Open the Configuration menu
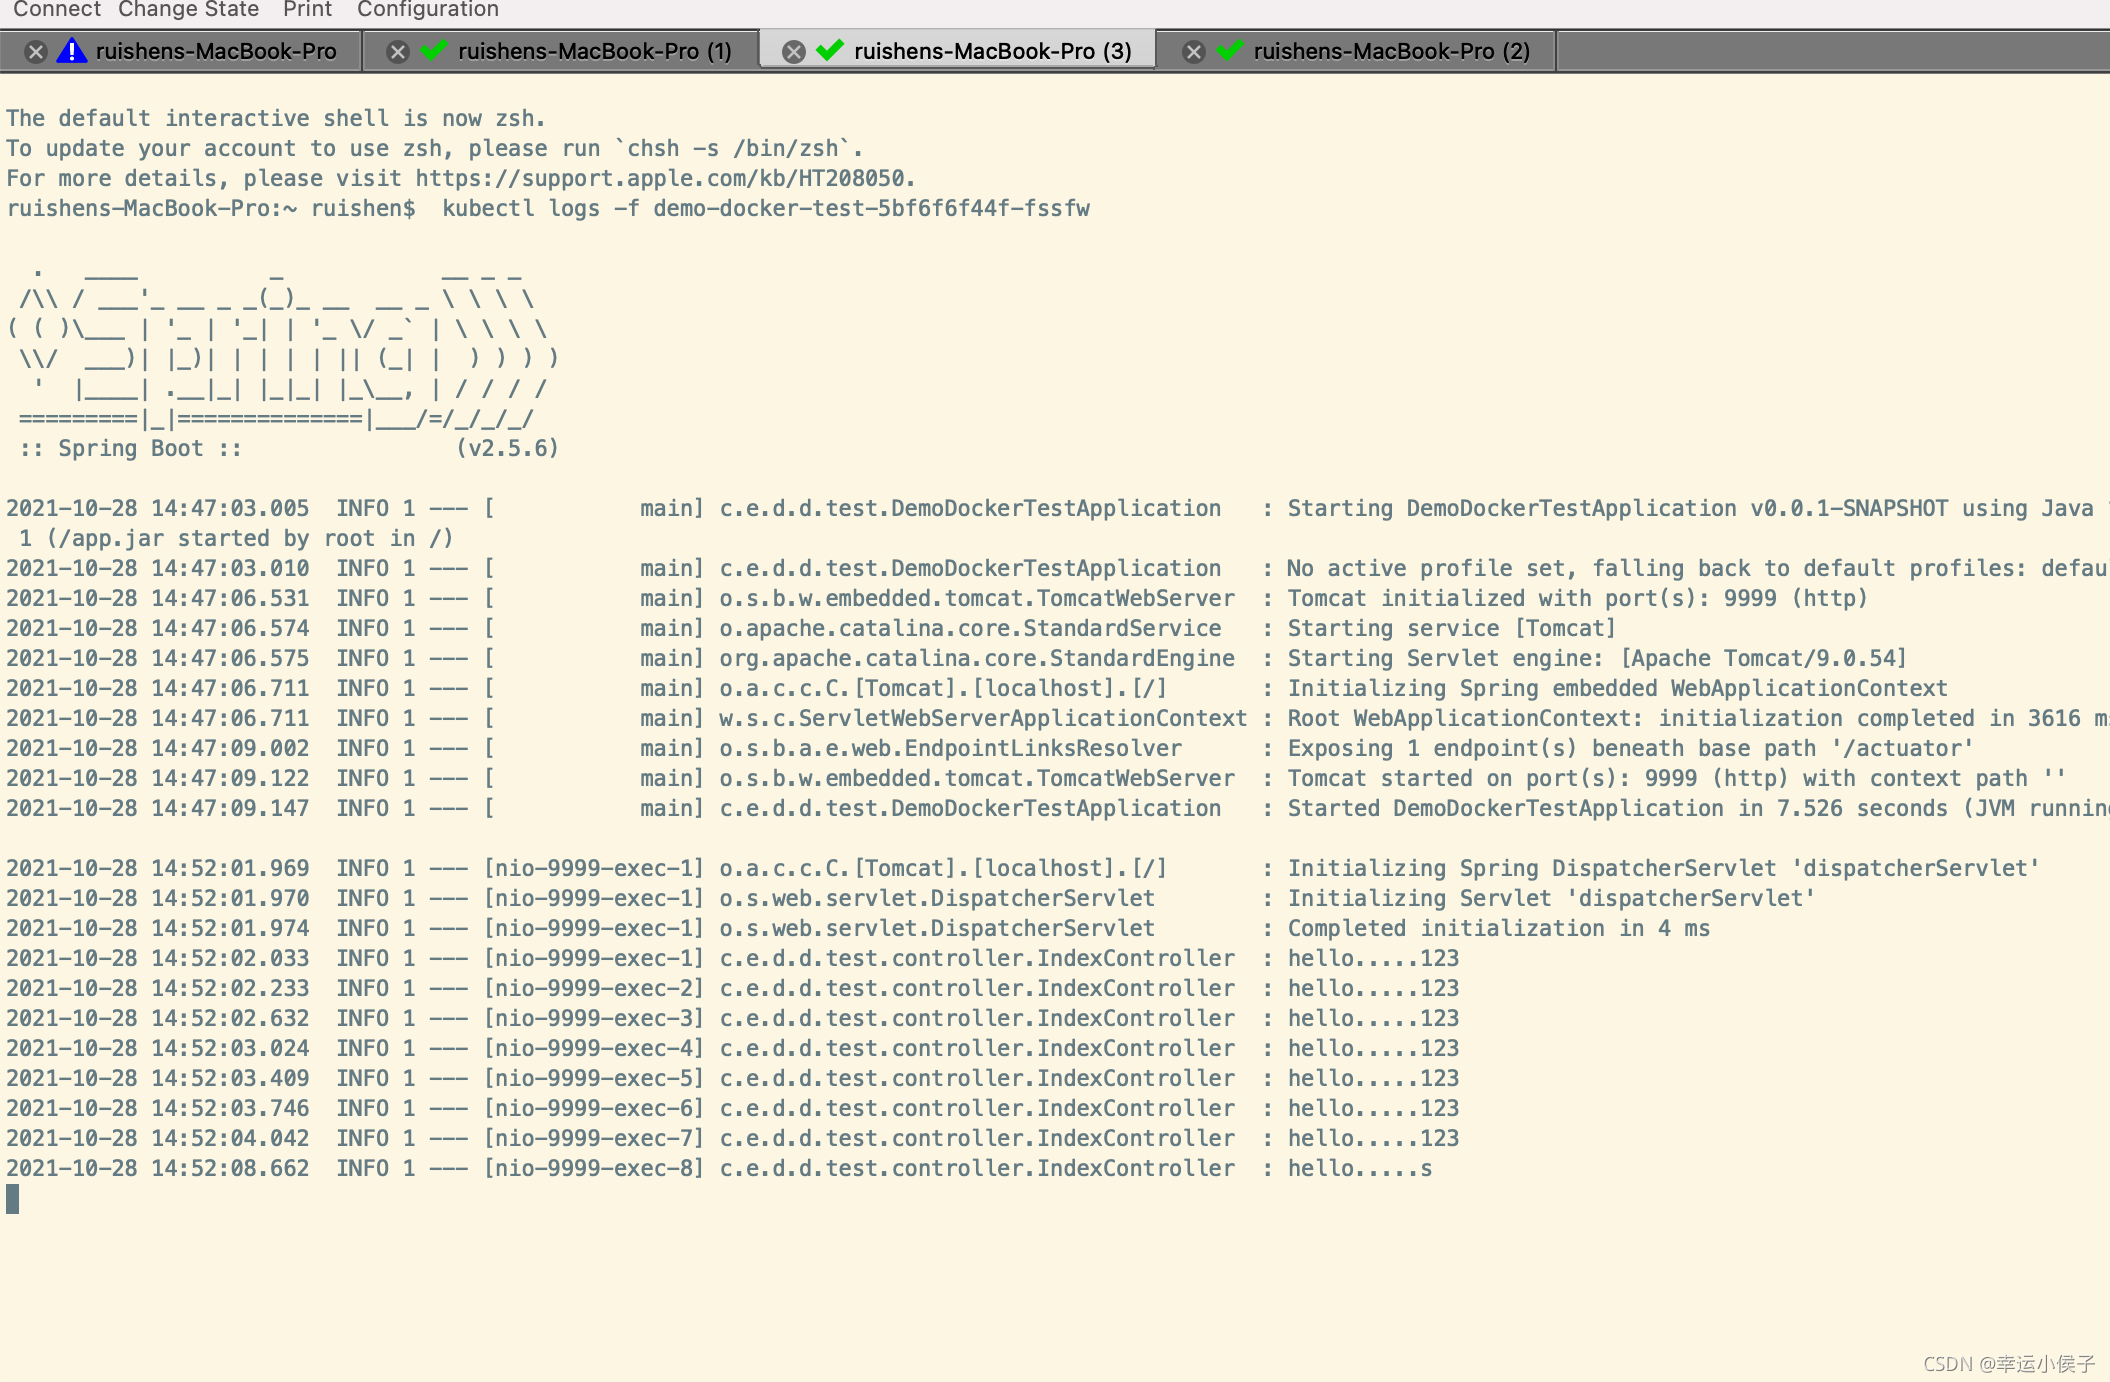This screenshot has height=1382, width=2110. [x=427, y=10]
